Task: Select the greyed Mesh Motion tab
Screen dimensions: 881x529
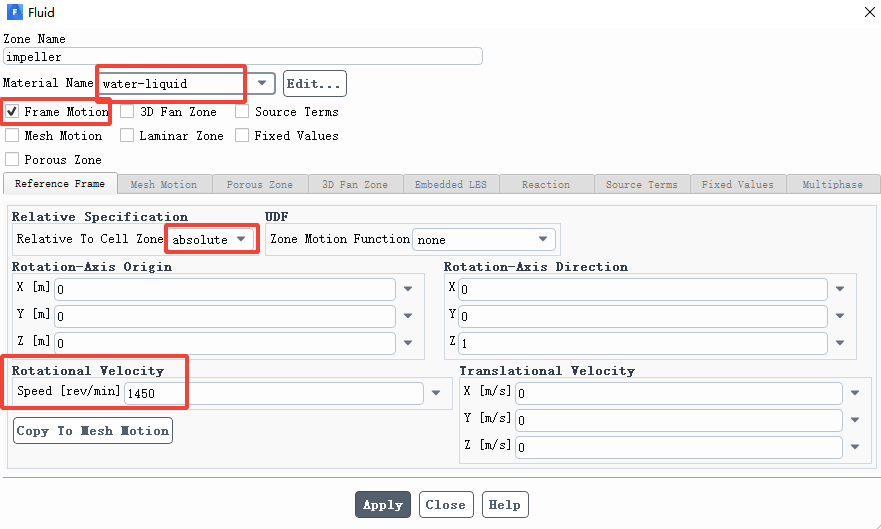Action: pyautogui.click(x=164, y=184)
